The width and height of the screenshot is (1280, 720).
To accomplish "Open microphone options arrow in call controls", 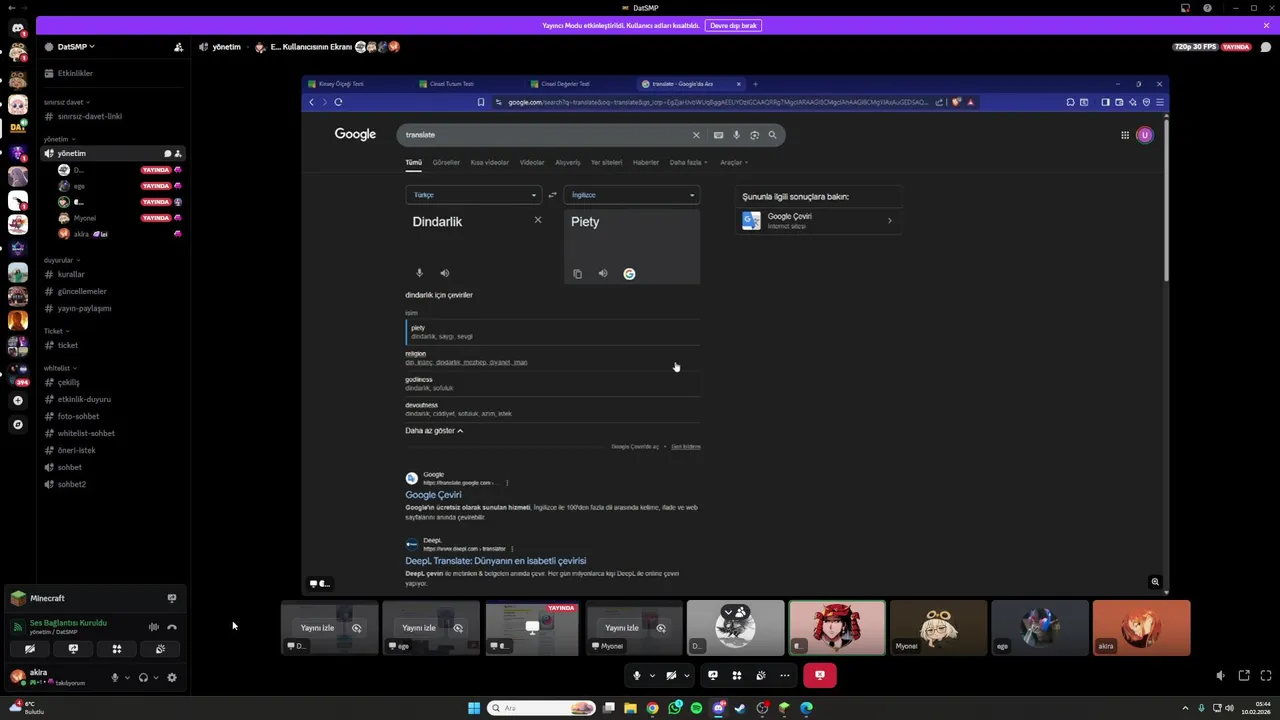I will coord(652,676).
